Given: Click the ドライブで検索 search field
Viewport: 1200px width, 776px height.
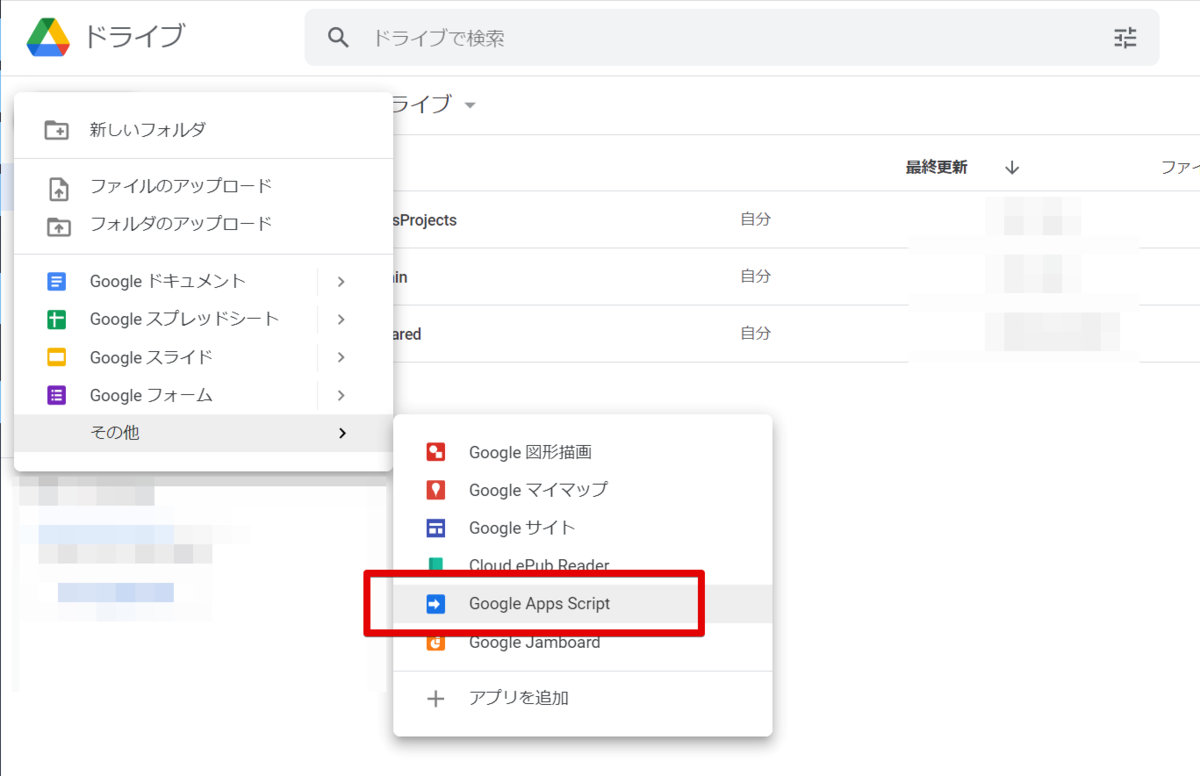Looking at the screenshot, I should (x=732, y=38).
